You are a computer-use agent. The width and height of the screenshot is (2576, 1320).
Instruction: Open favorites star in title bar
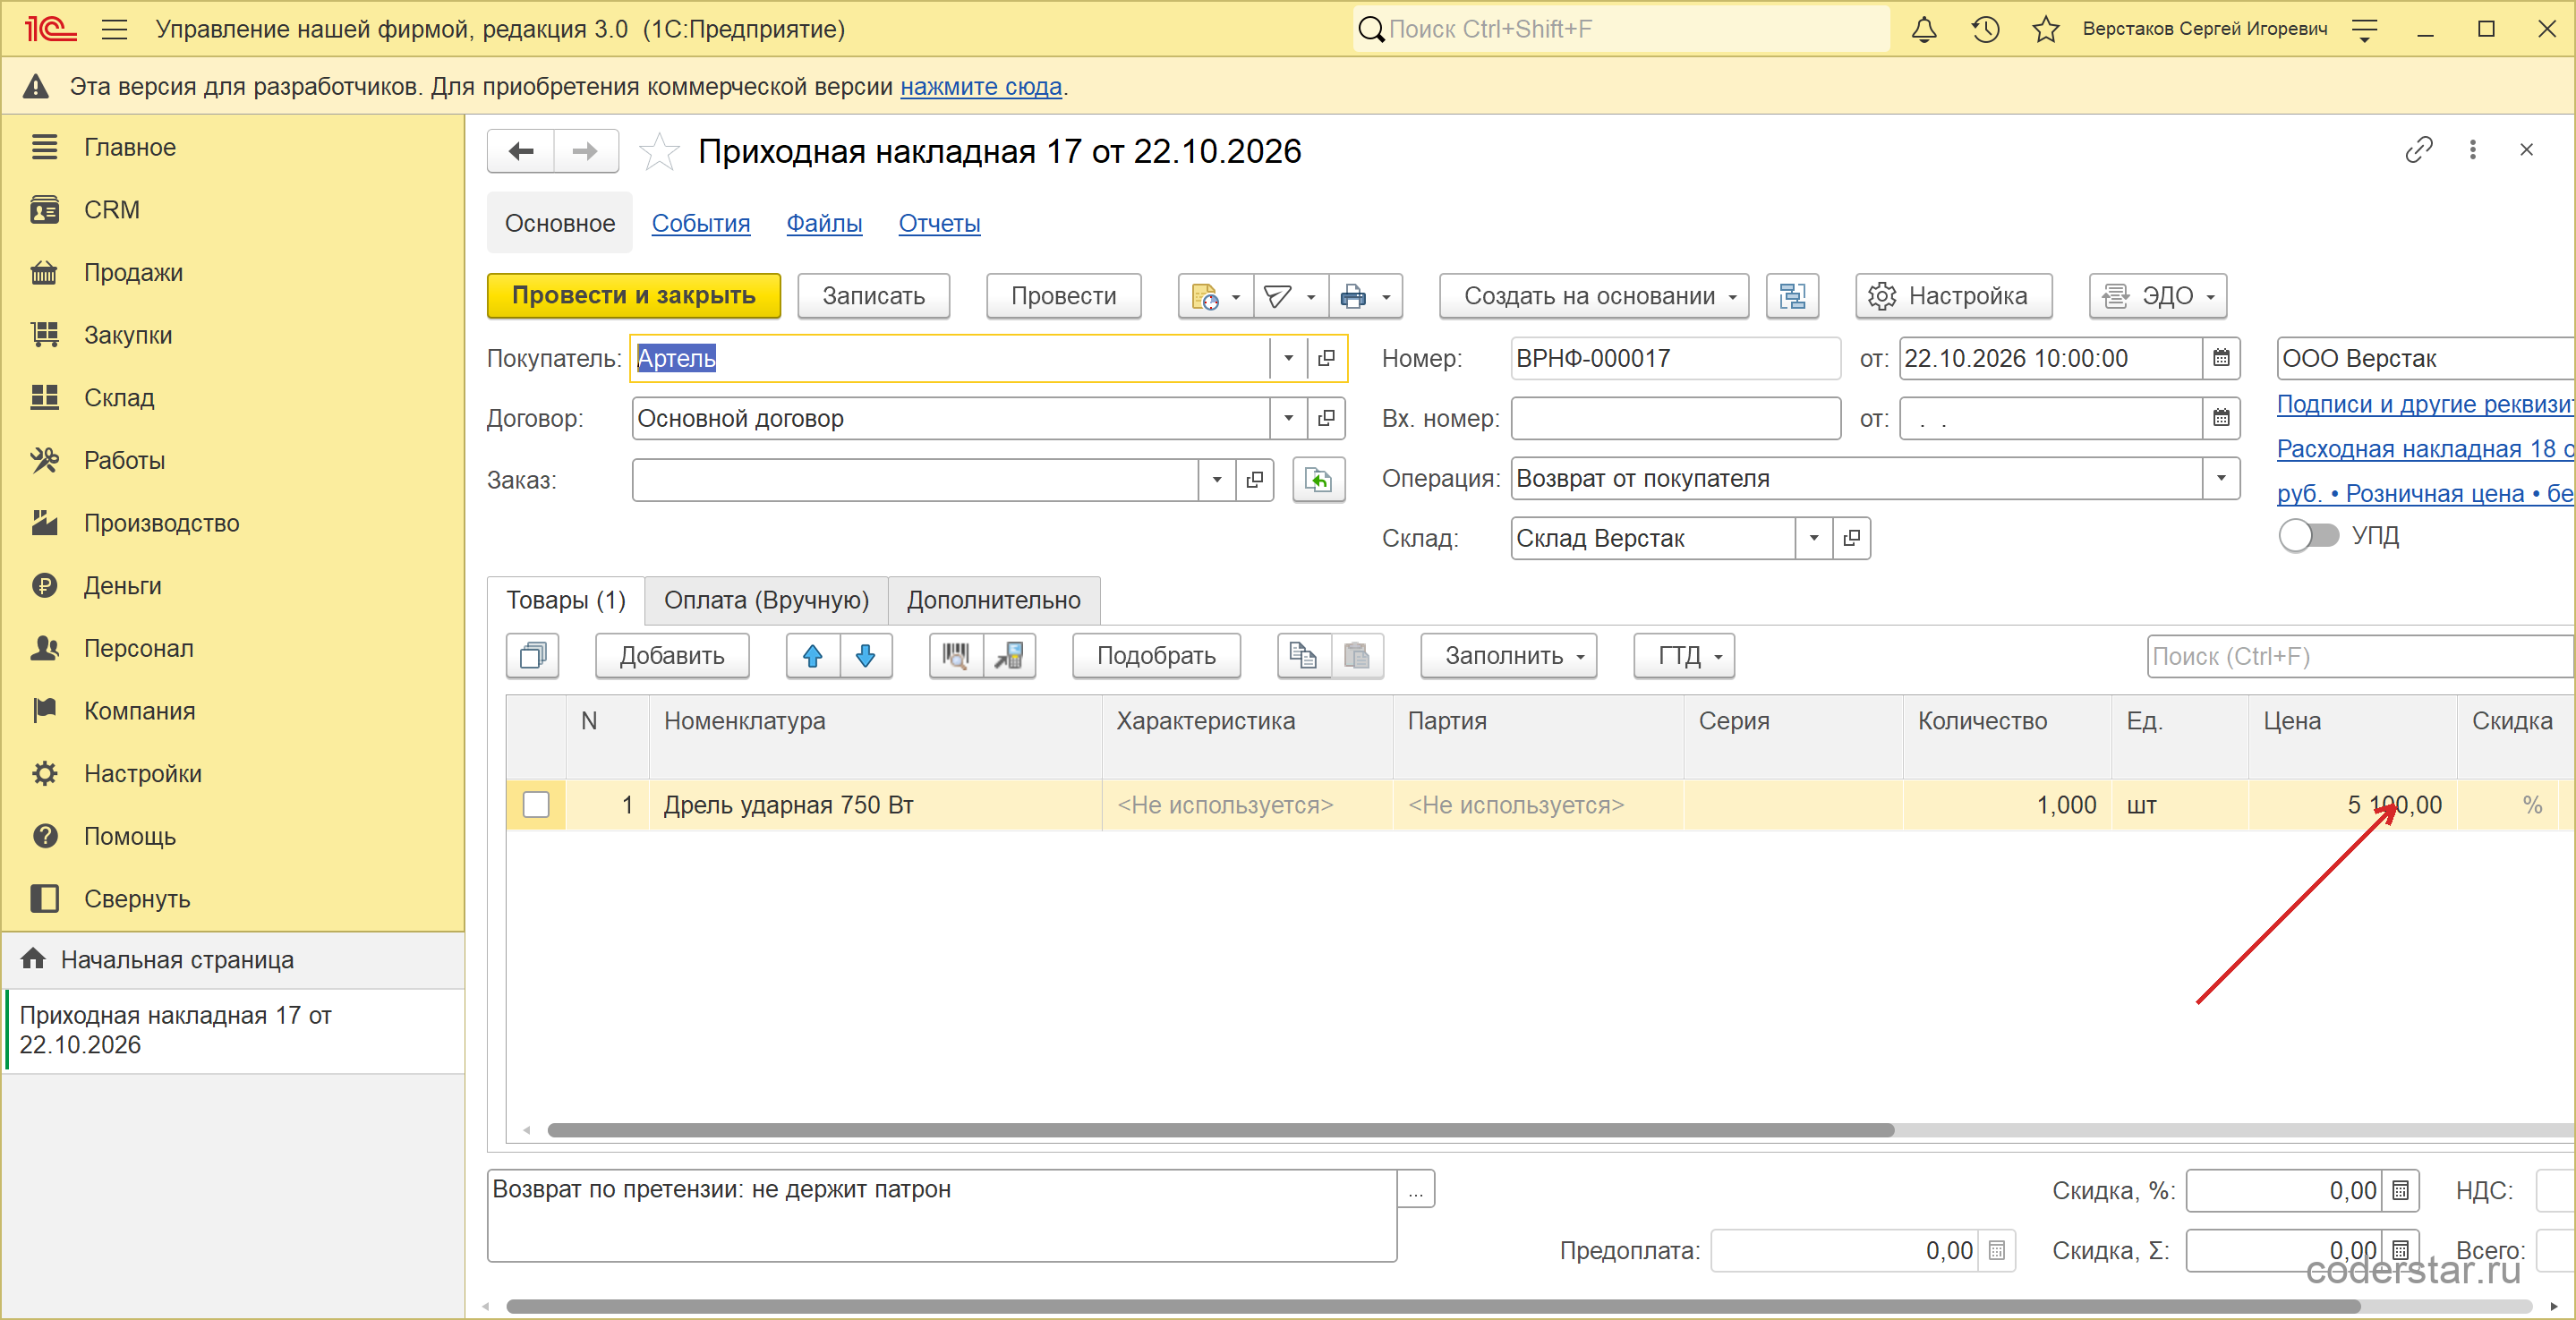click(x=2046, y=29)
